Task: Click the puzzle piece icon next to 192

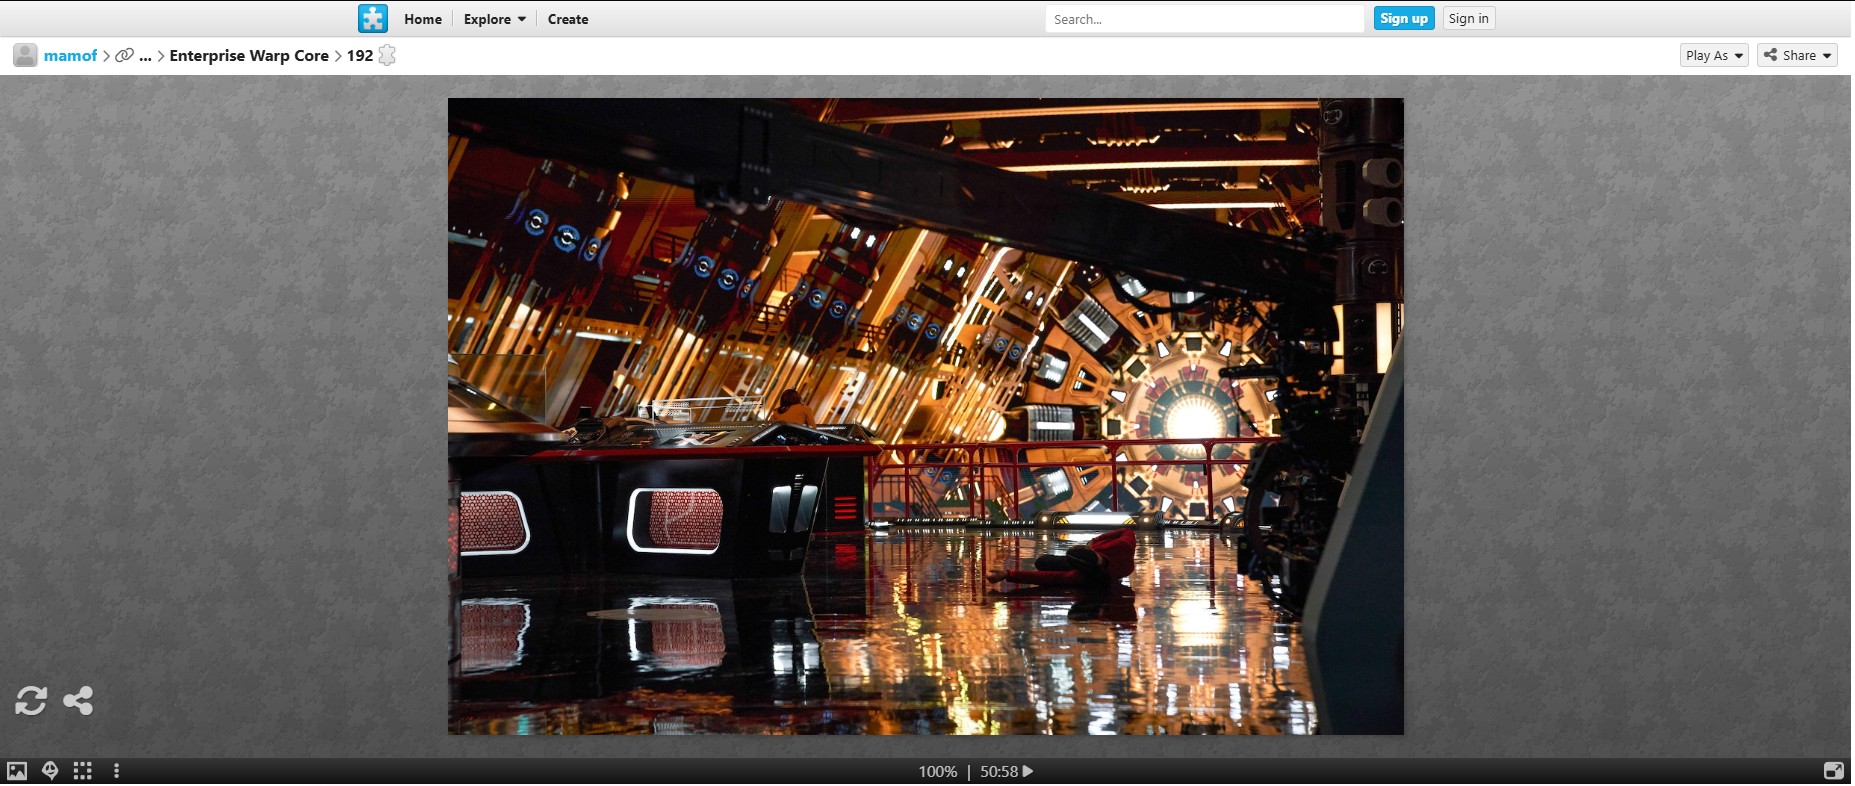Action: pyautogui.click(x=387, y=56)
